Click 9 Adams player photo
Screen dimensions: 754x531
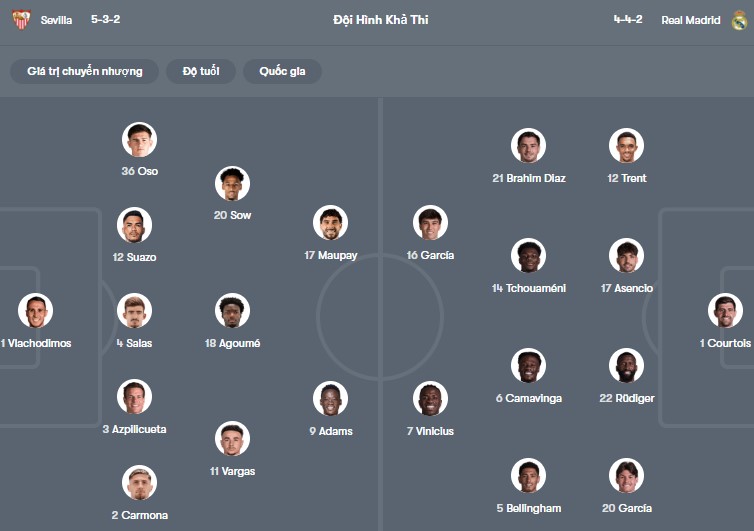(330, 399)
